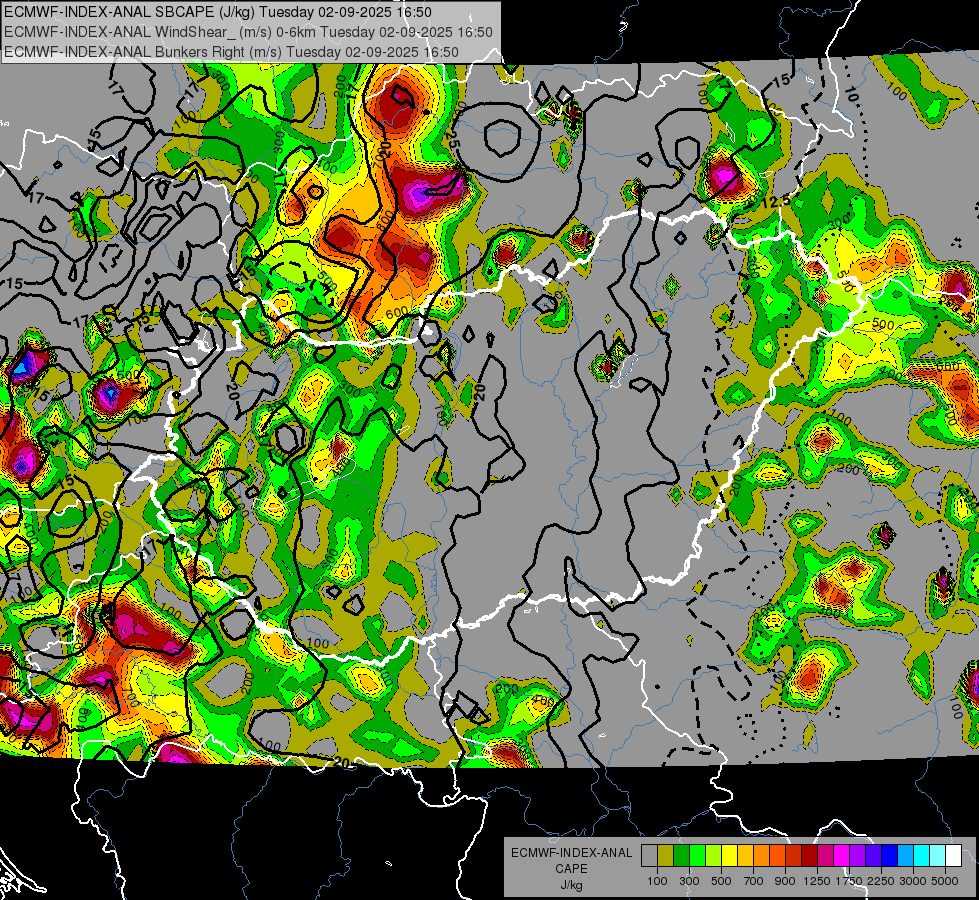Viewport: 979px width, 900px height.
Task: Select the cyan swatch in the legend
Action: pyautogui.click(x=921, y=855)
